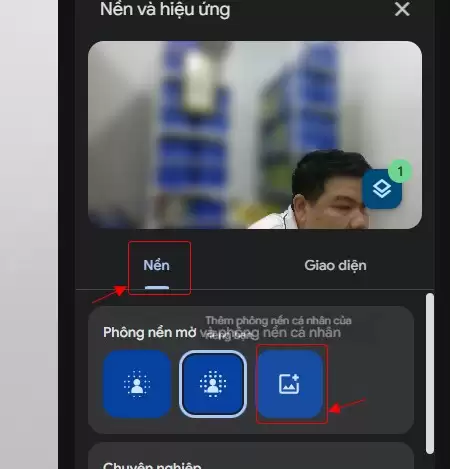This screenshot has height=469, width=450.
Task: Click the Nền và hiệu ứng title
Action: coord(165,9)
